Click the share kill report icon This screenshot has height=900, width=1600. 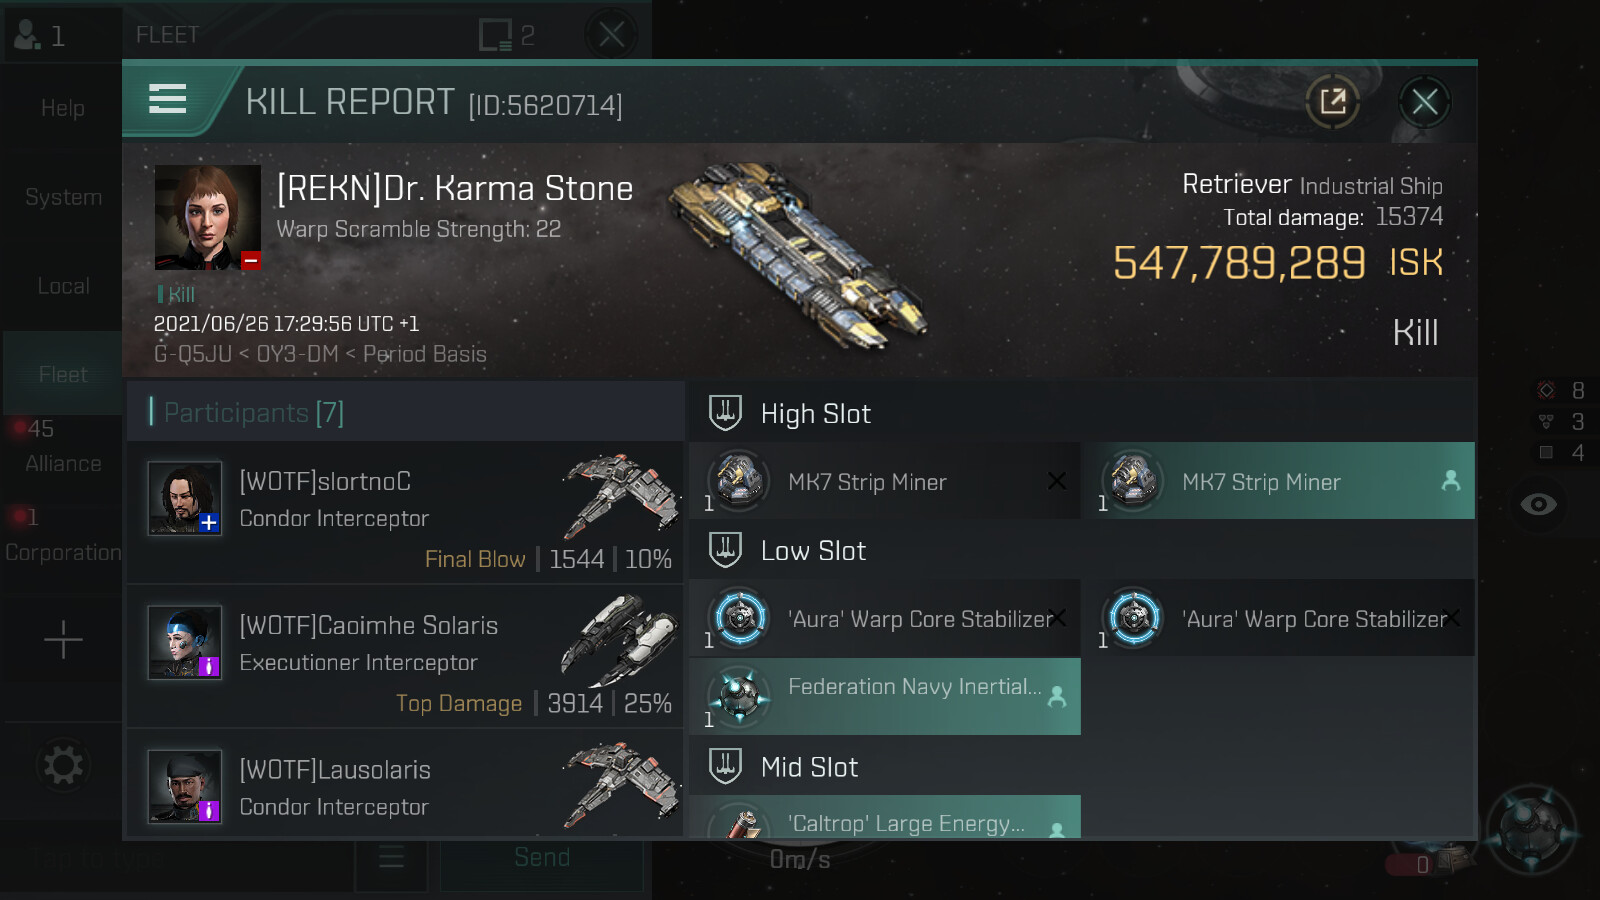(x=1332, y=101)
